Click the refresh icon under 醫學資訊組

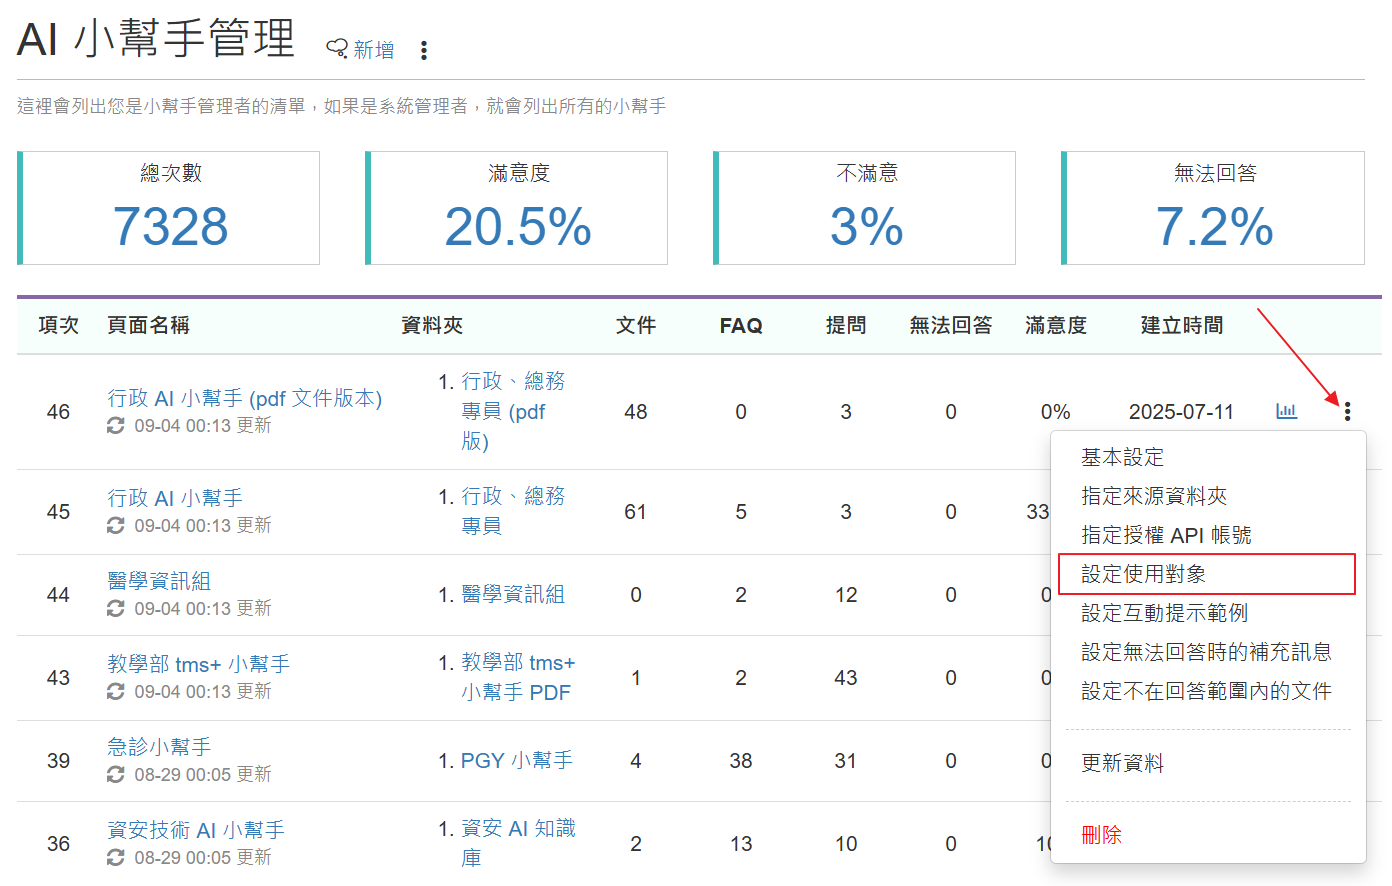(116, 609)
